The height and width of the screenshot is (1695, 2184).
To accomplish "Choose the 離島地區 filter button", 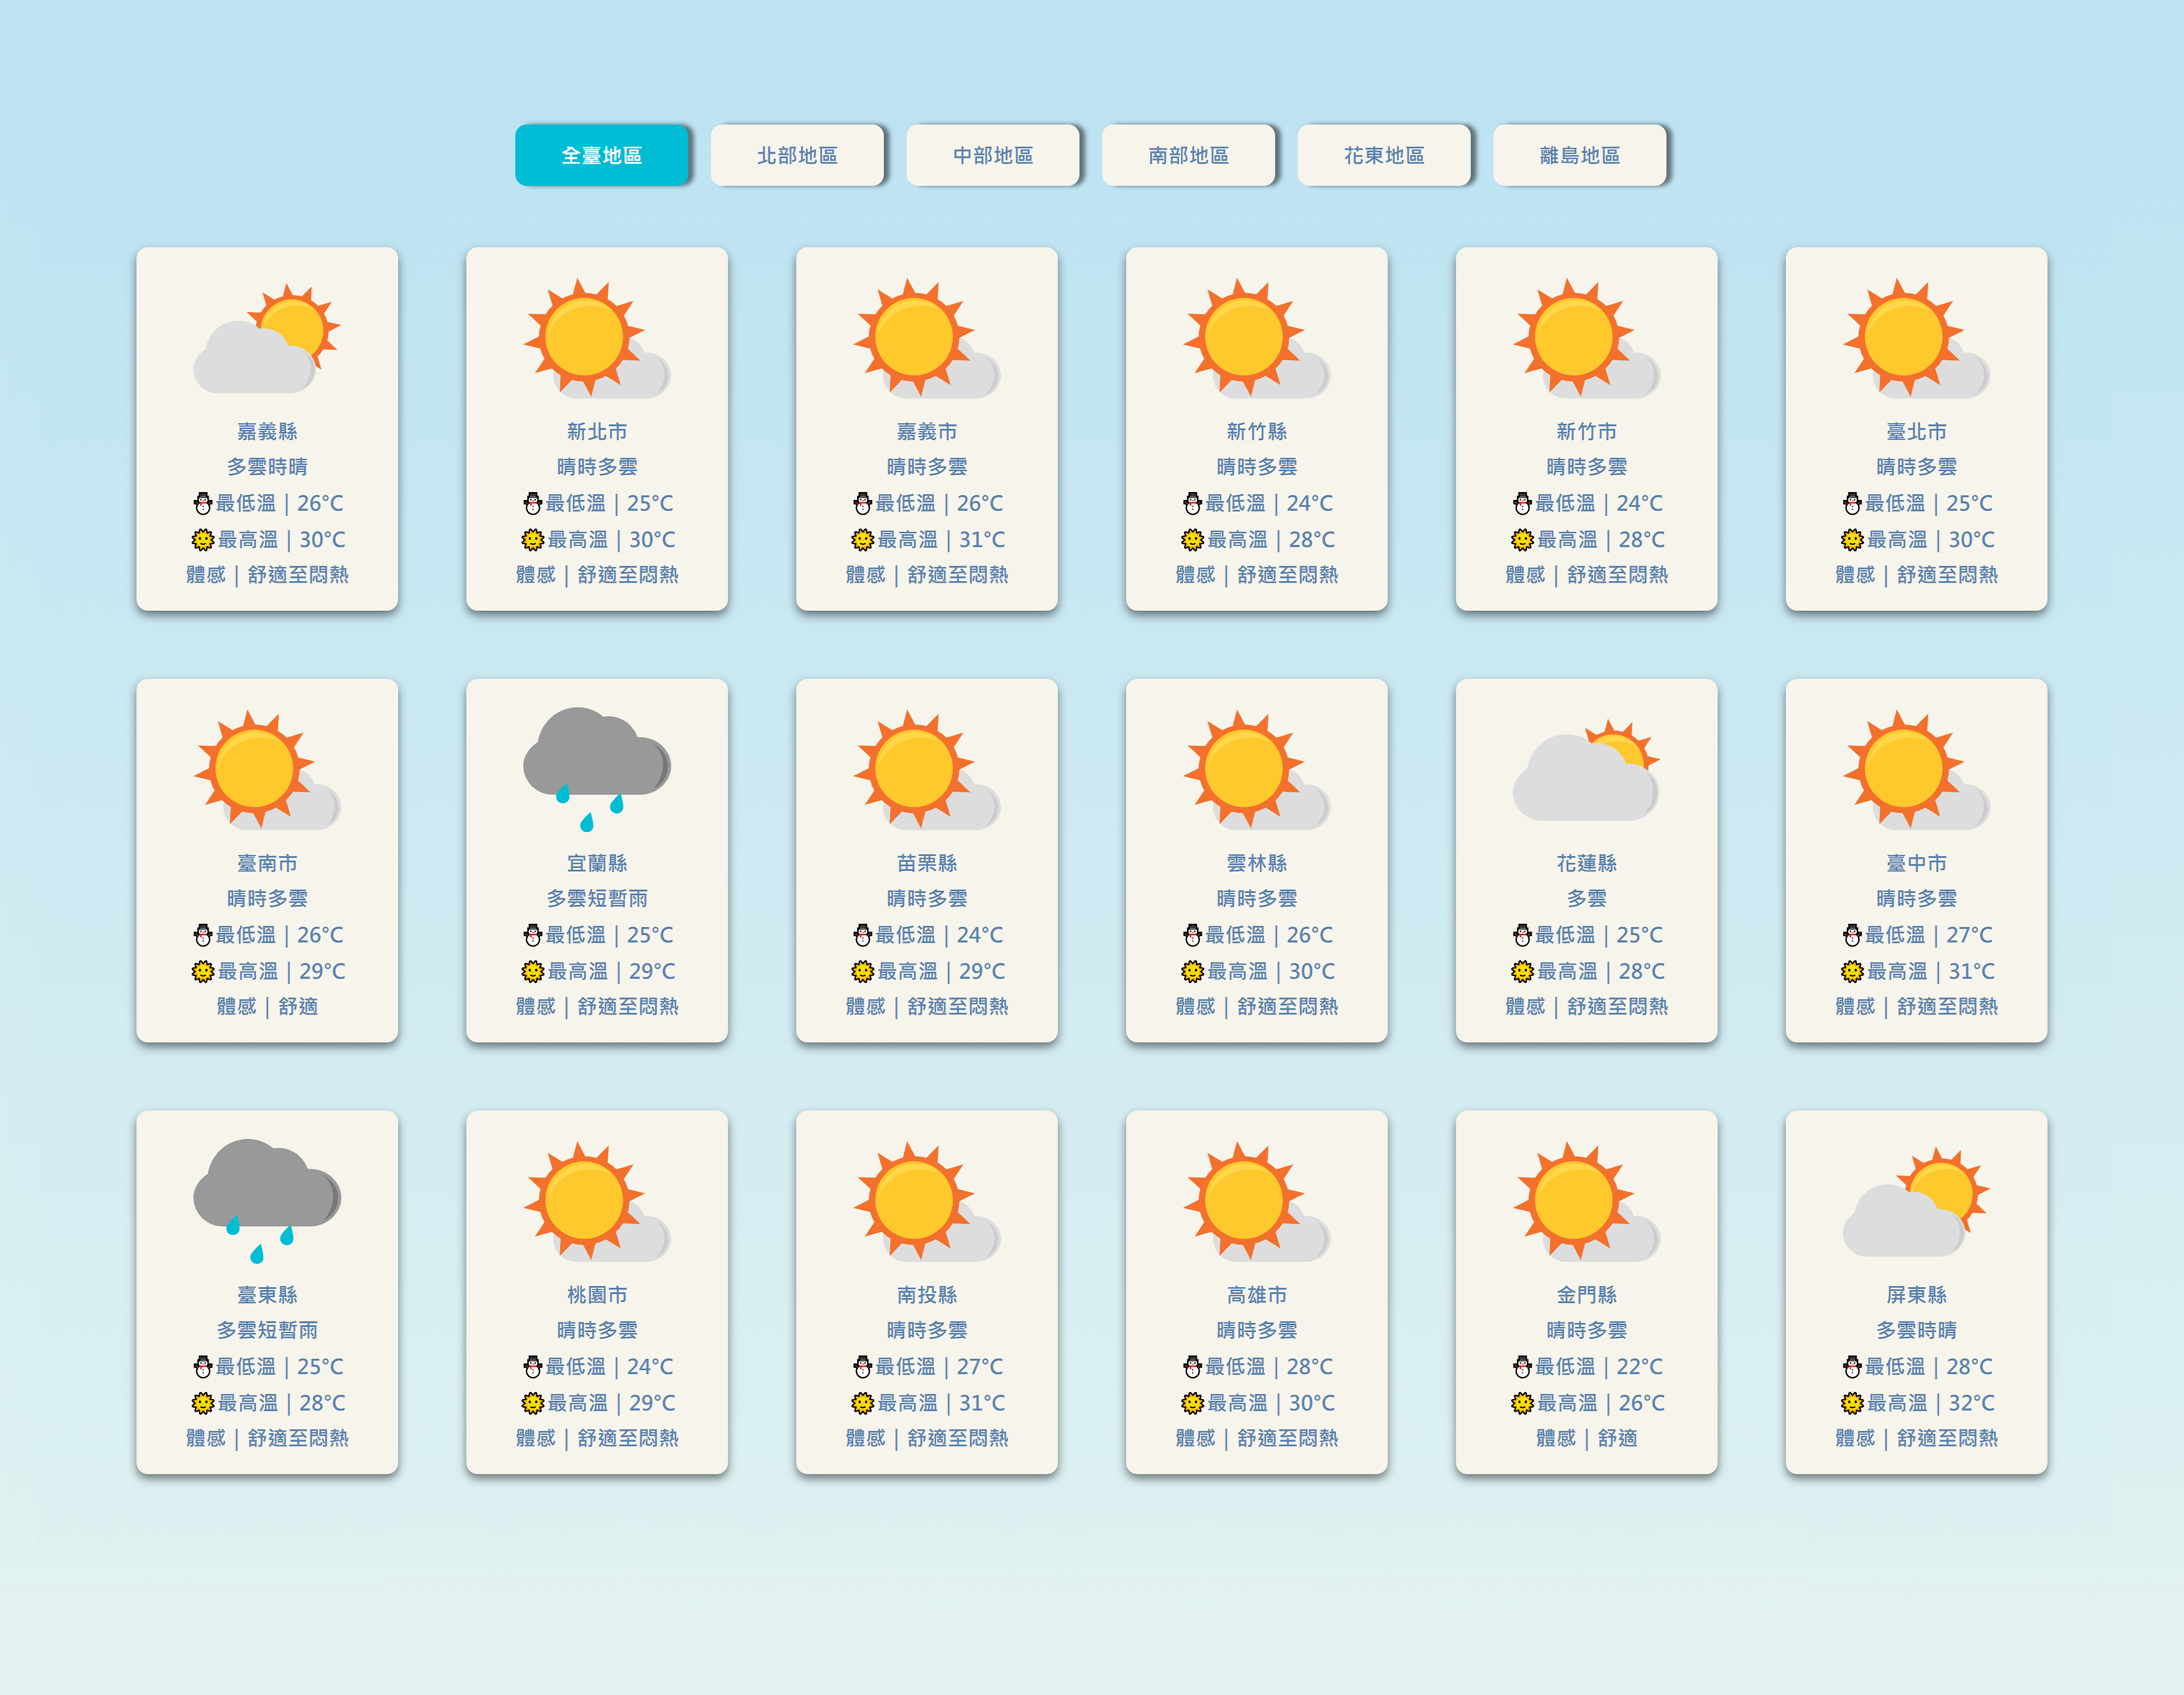I will (1580, 155).
